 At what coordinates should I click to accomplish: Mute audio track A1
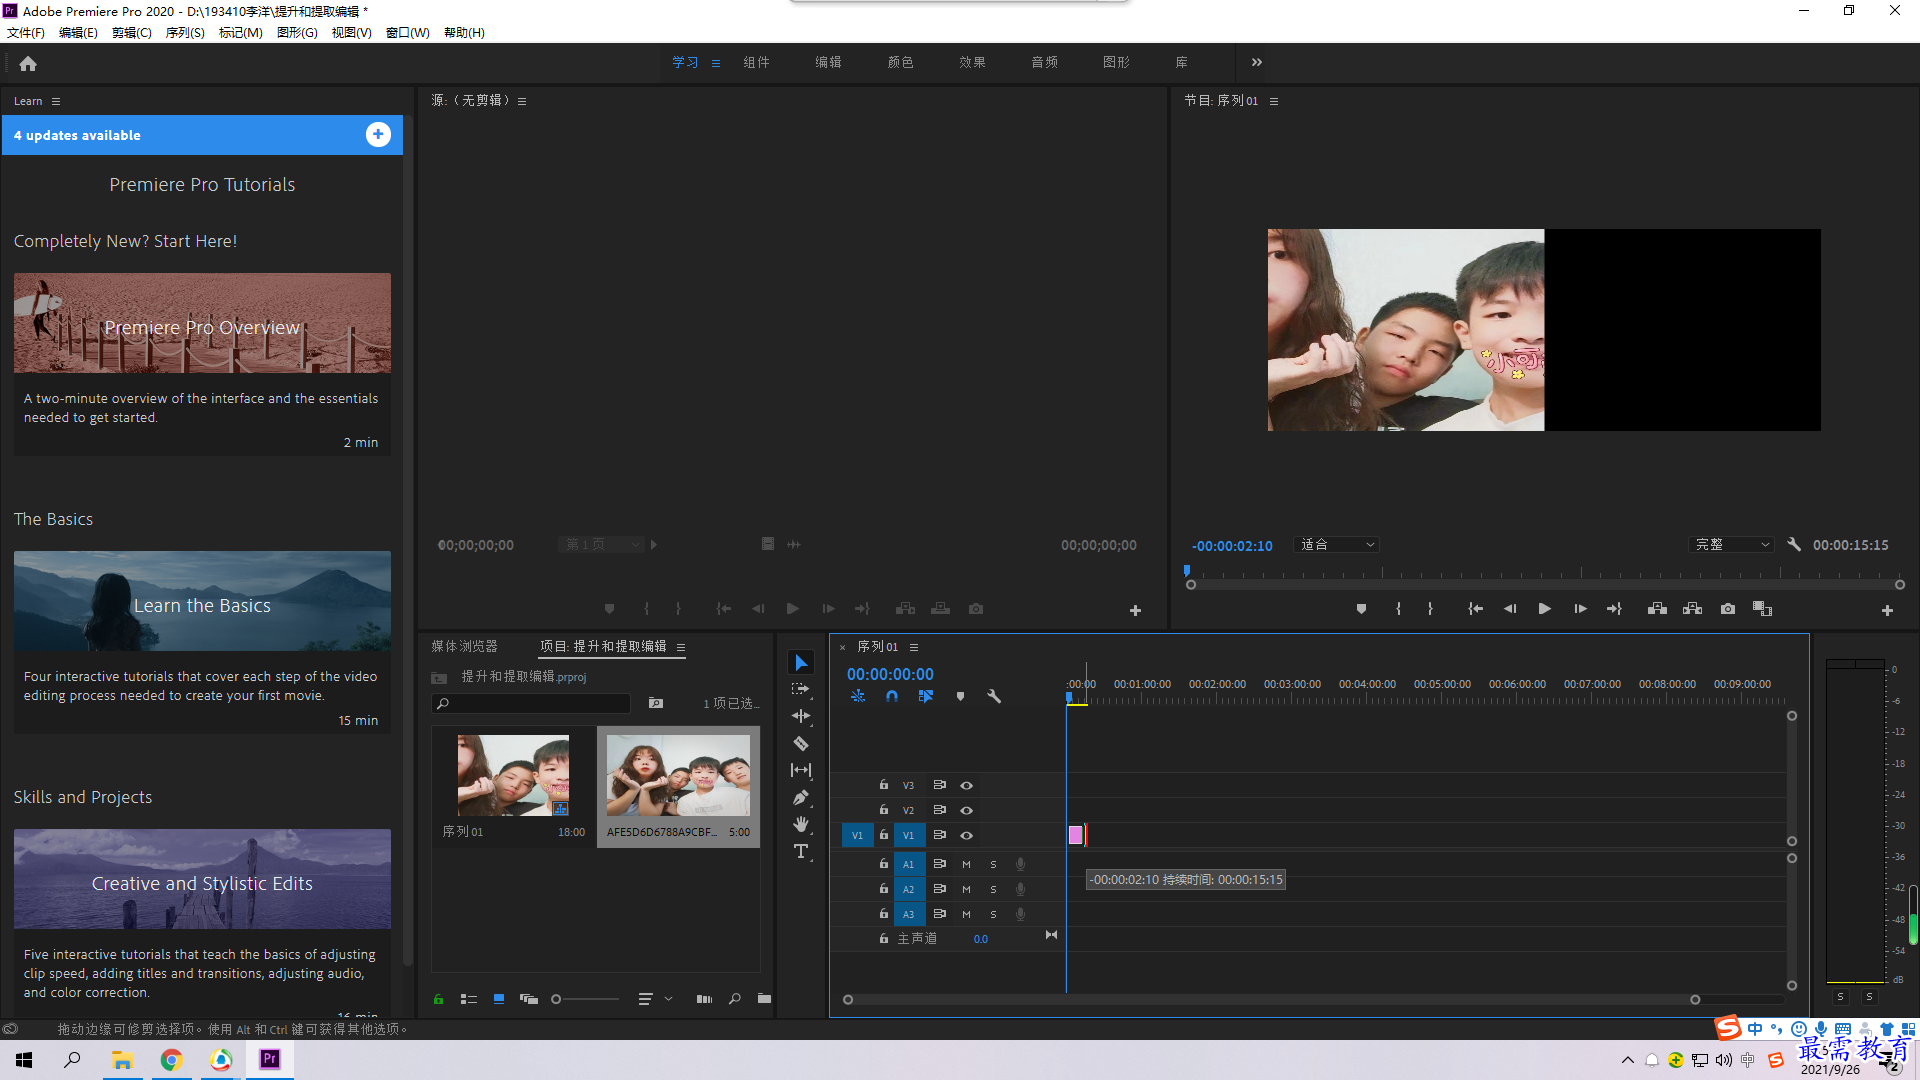click(966, 864)
